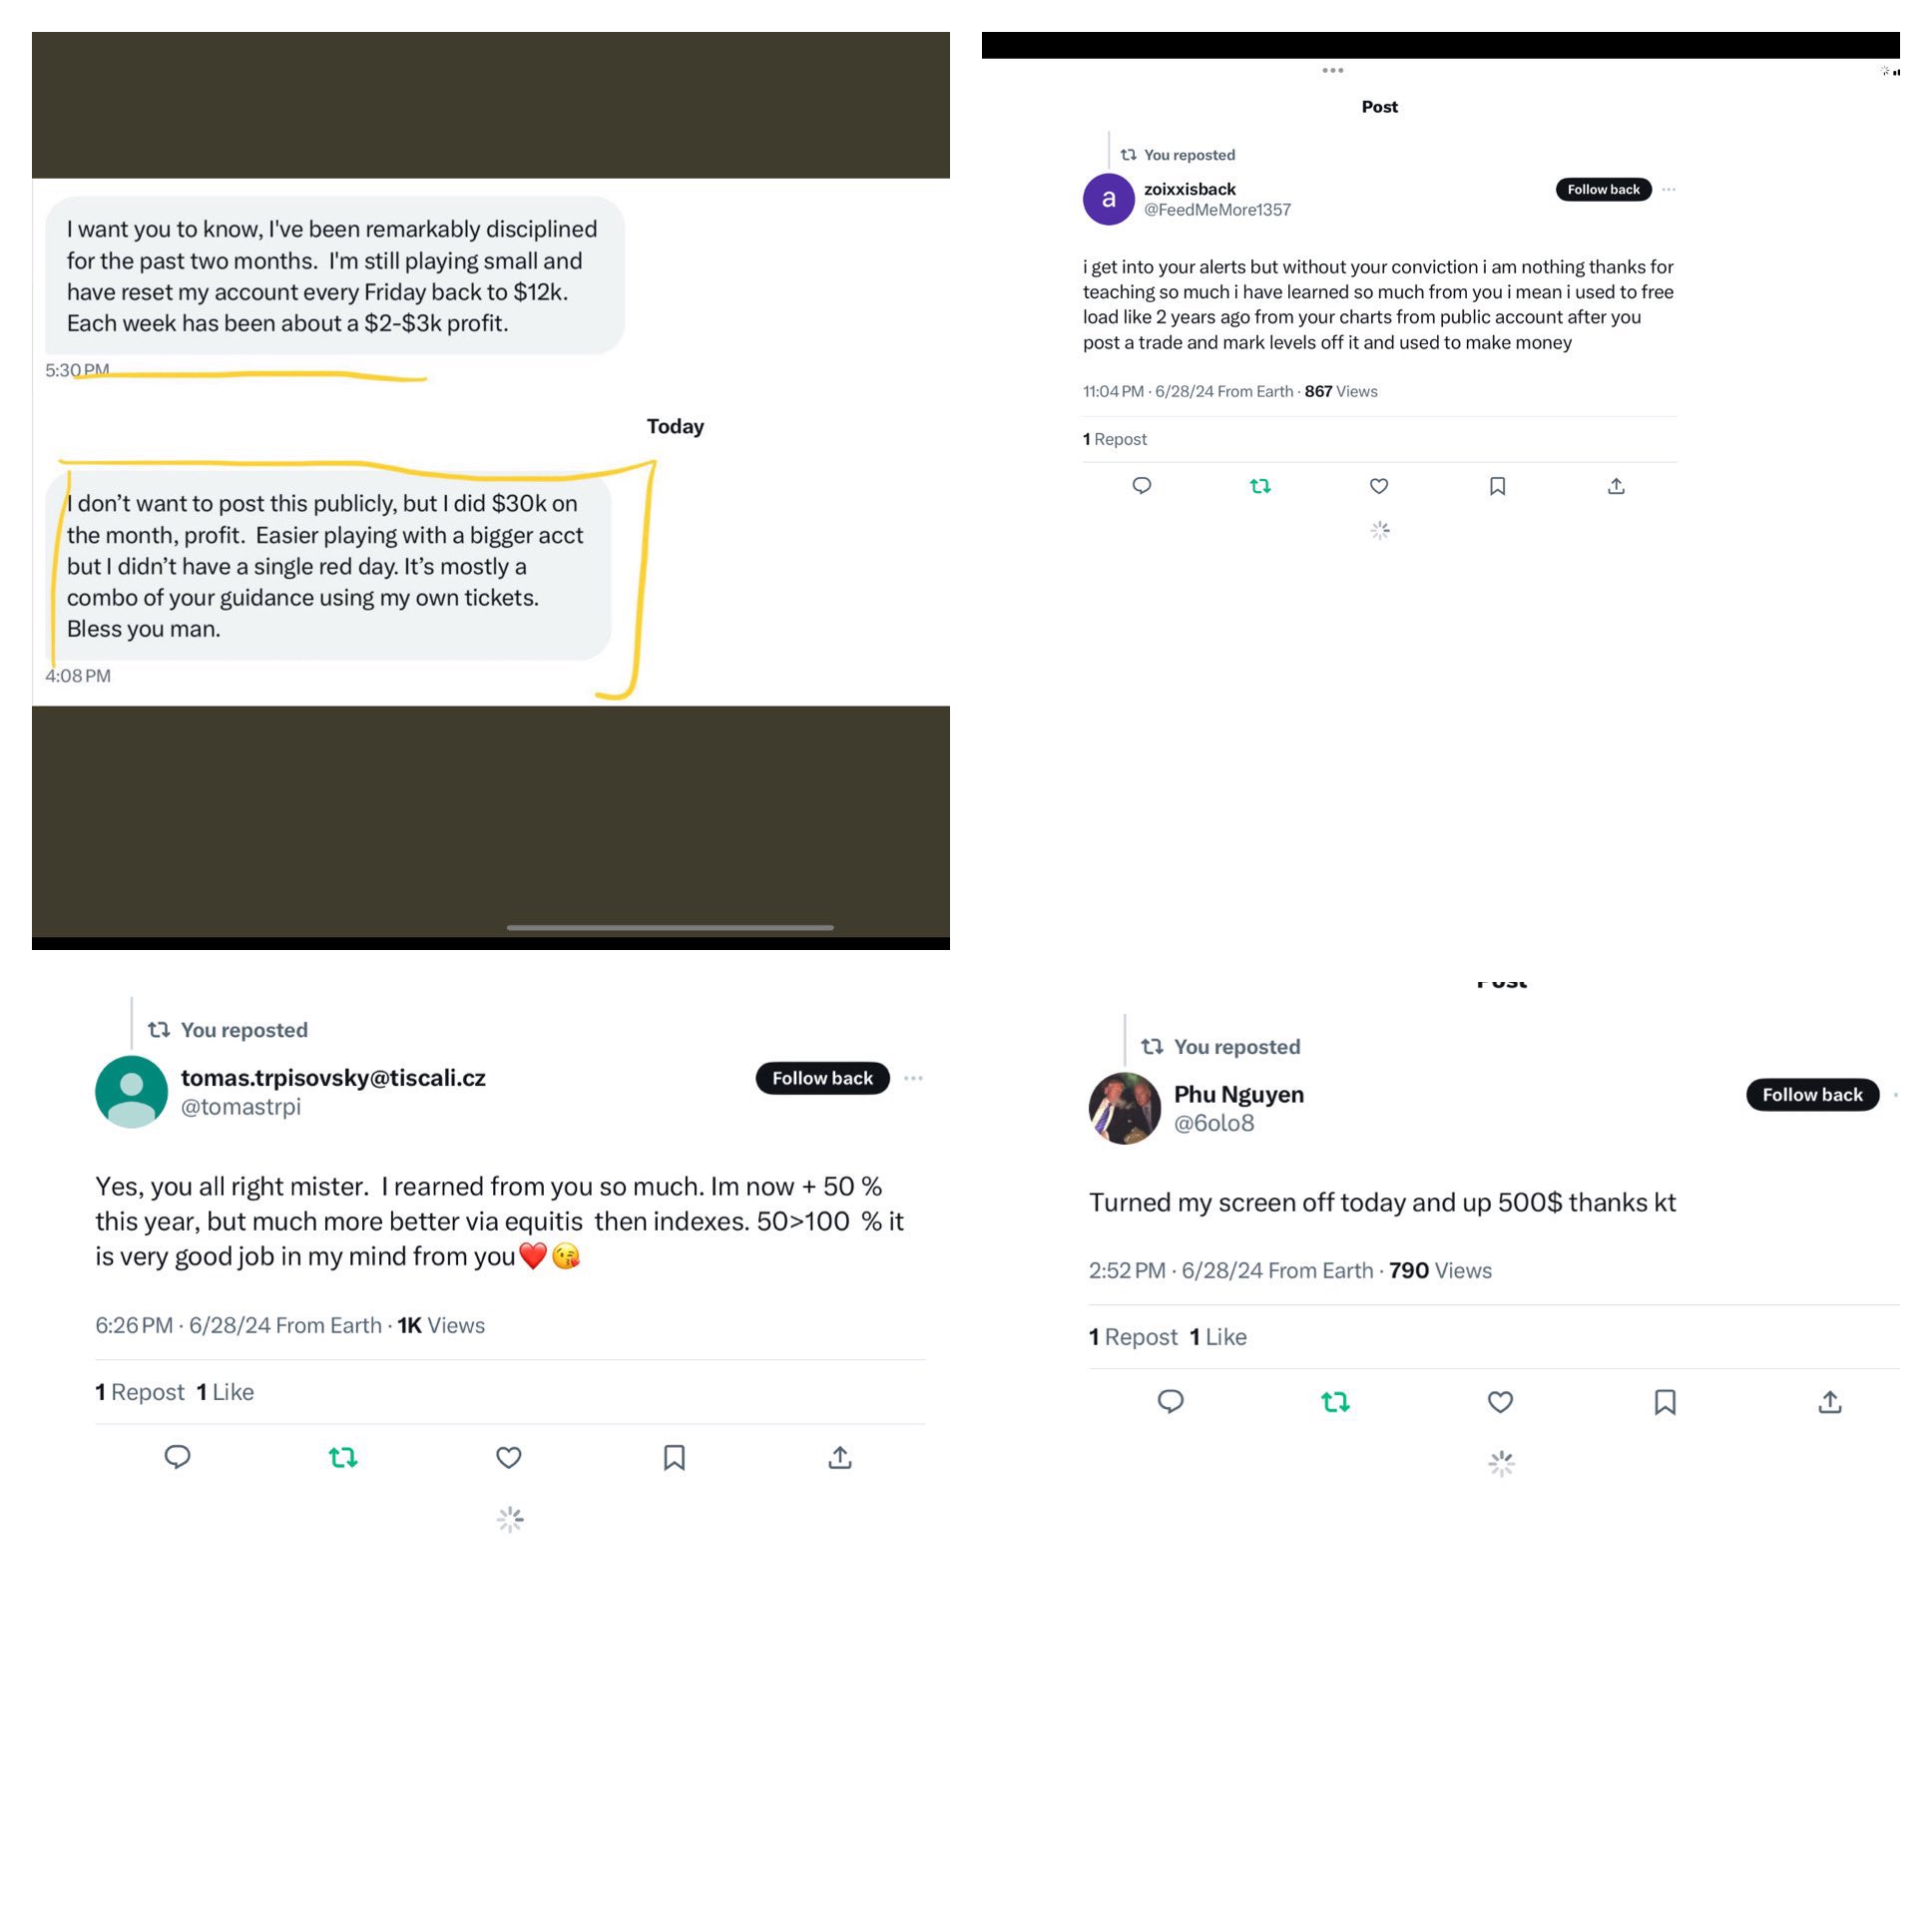Viewport: 1932px width, 1932px height.
Task: Toggle the repost on the tomastrpi post
Action: (x=343, y=1457)
